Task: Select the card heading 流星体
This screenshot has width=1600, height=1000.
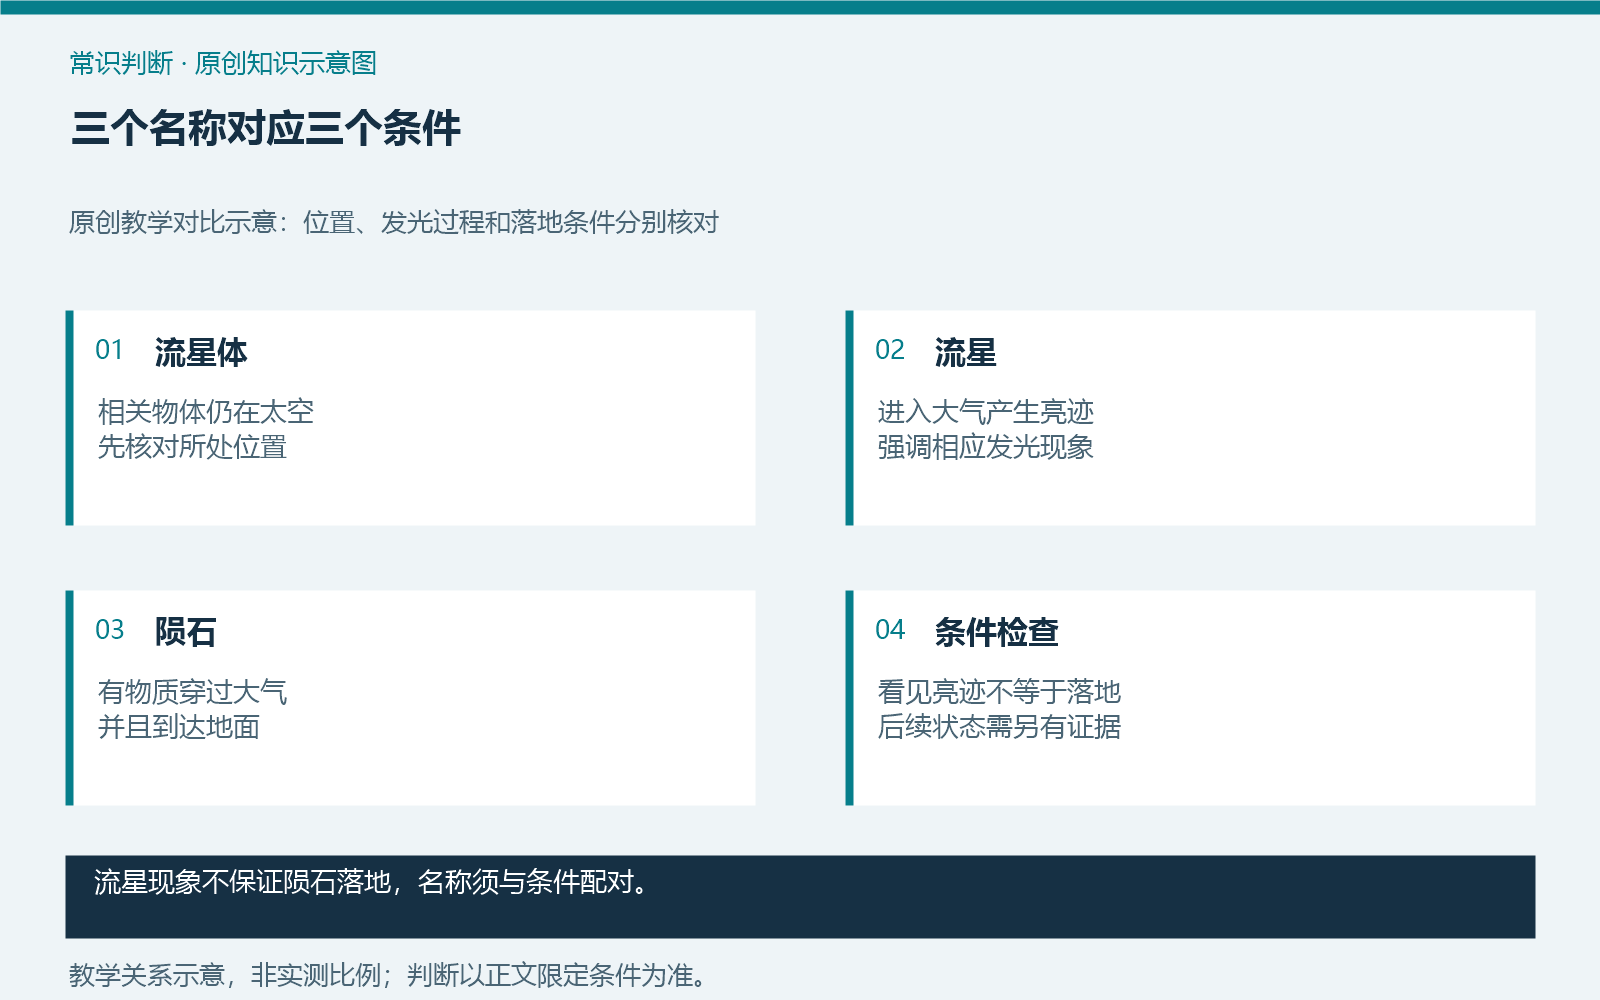Action: [201, 352]
